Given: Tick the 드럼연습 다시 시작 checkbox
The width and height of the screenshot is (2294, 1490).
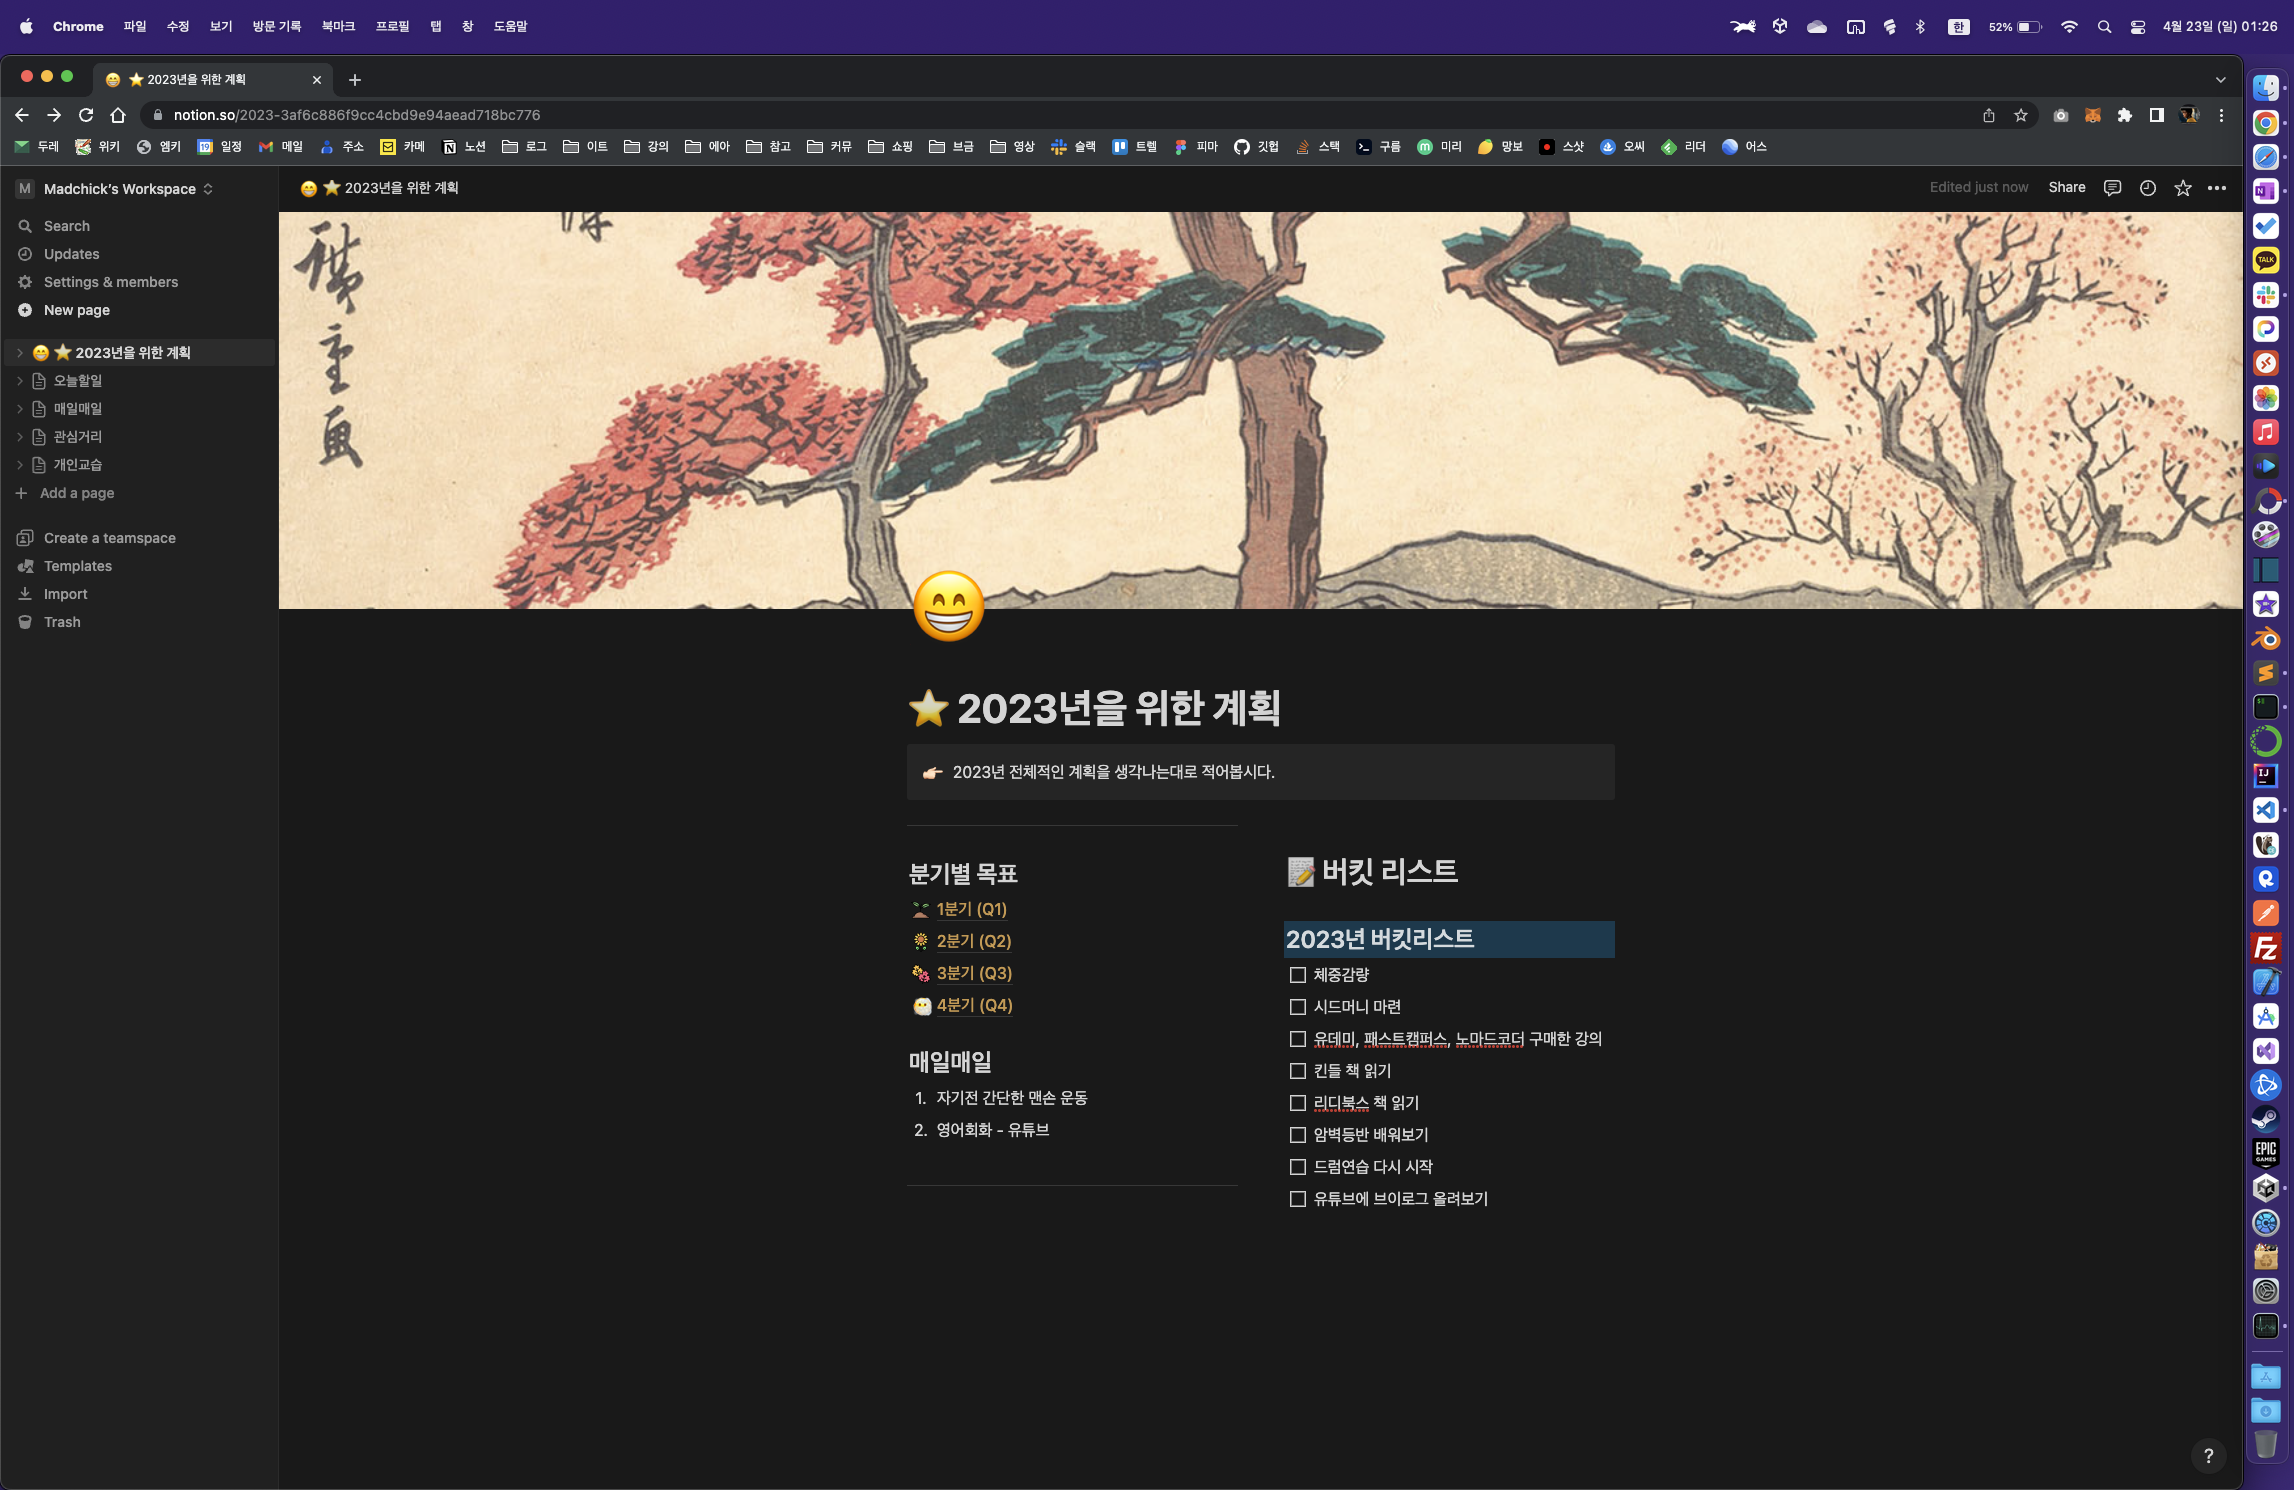Looking at the screenshot, I should pyautogui.click(x=1297, y=1167).
